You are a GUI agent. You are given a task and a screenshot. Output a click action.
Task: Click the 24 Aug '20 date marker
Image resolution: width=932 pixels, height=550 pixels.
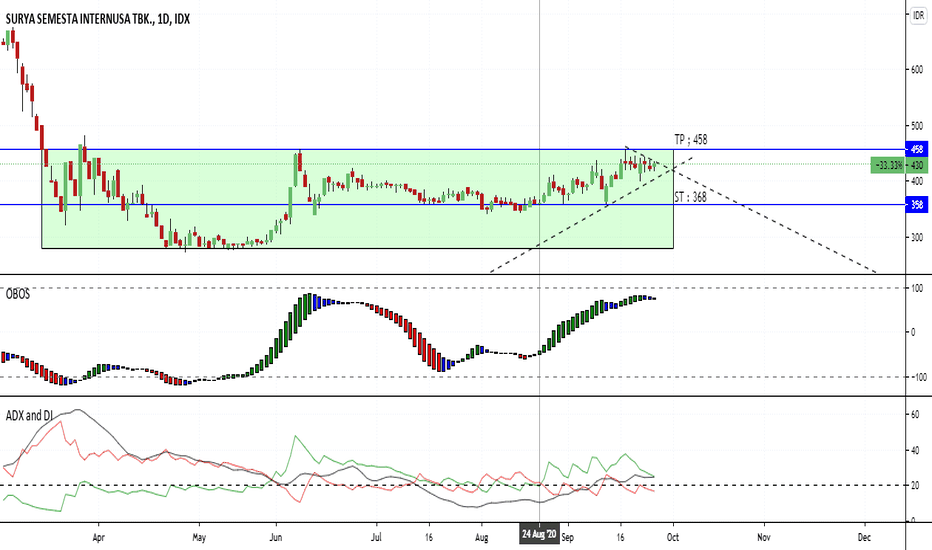coord(539,535)
